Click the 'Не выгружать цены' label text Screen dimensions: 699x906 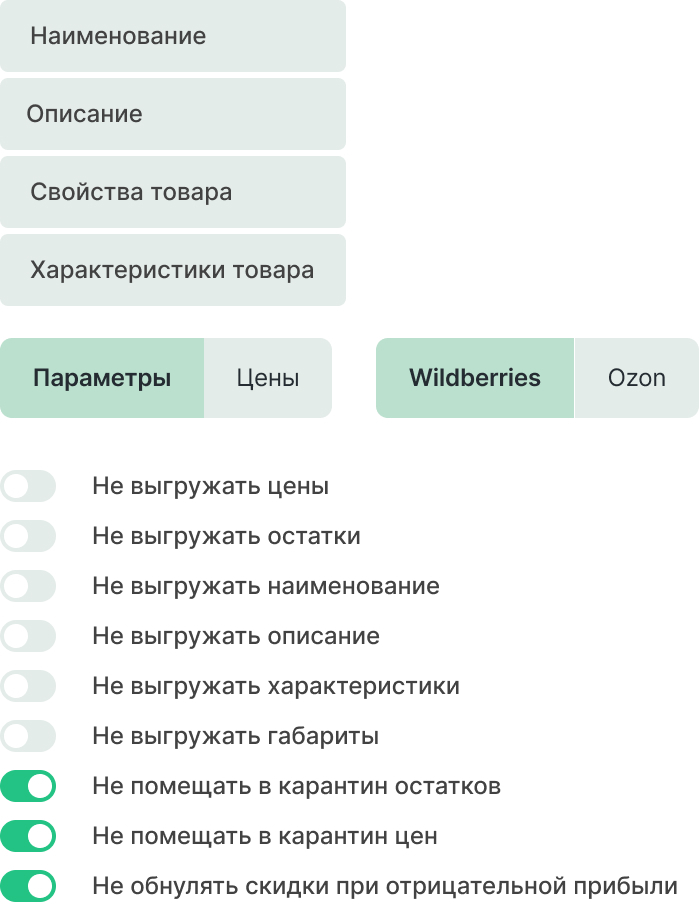pos(210,487)
